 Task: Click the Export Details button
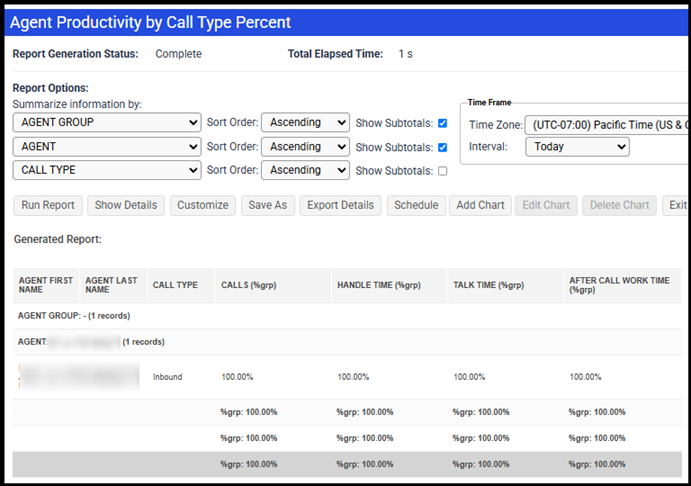(340, 205)
